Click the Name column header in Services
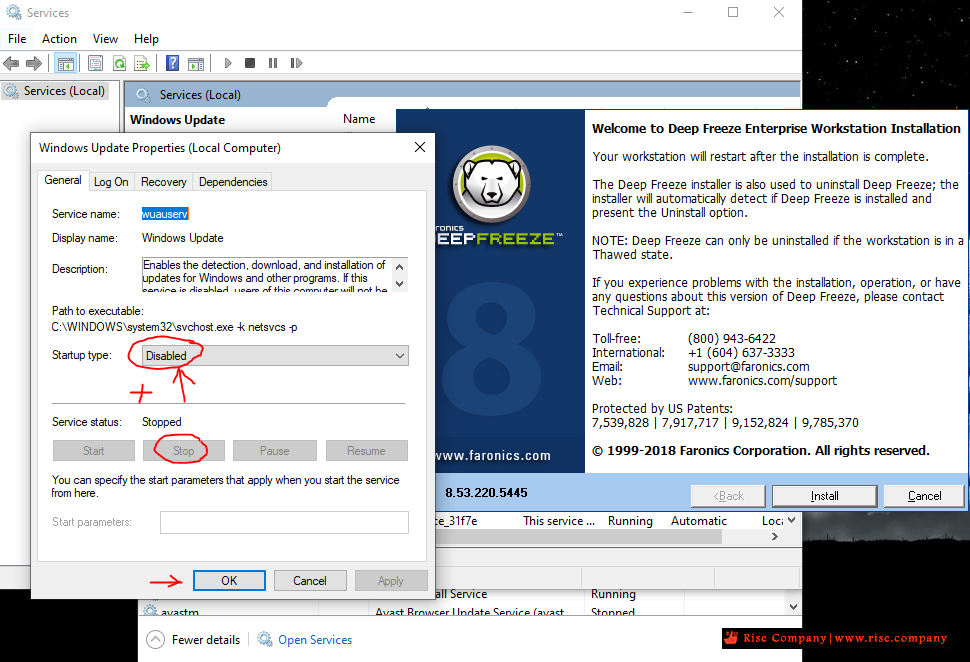 point(359,119)
